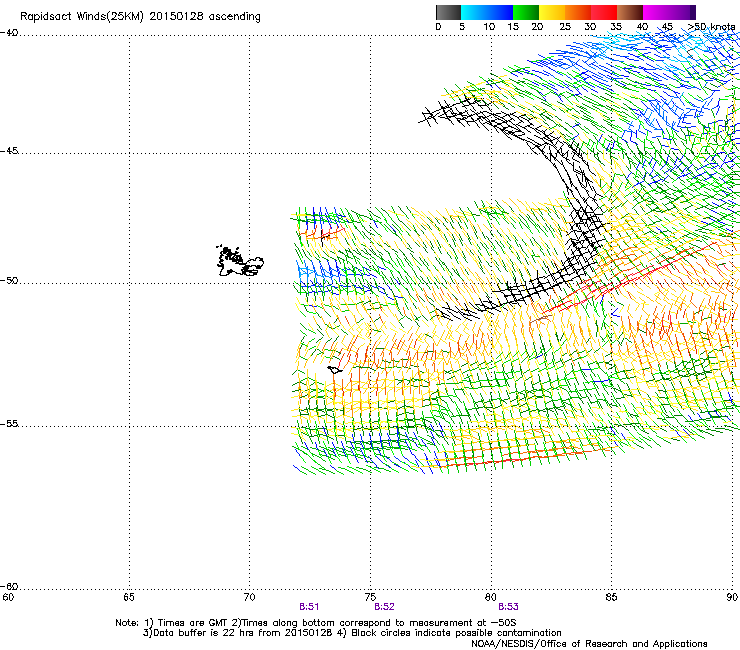Click the green 15-20 knots legend swatch
This screenshot has height=650, width=740.
point(526,12)
